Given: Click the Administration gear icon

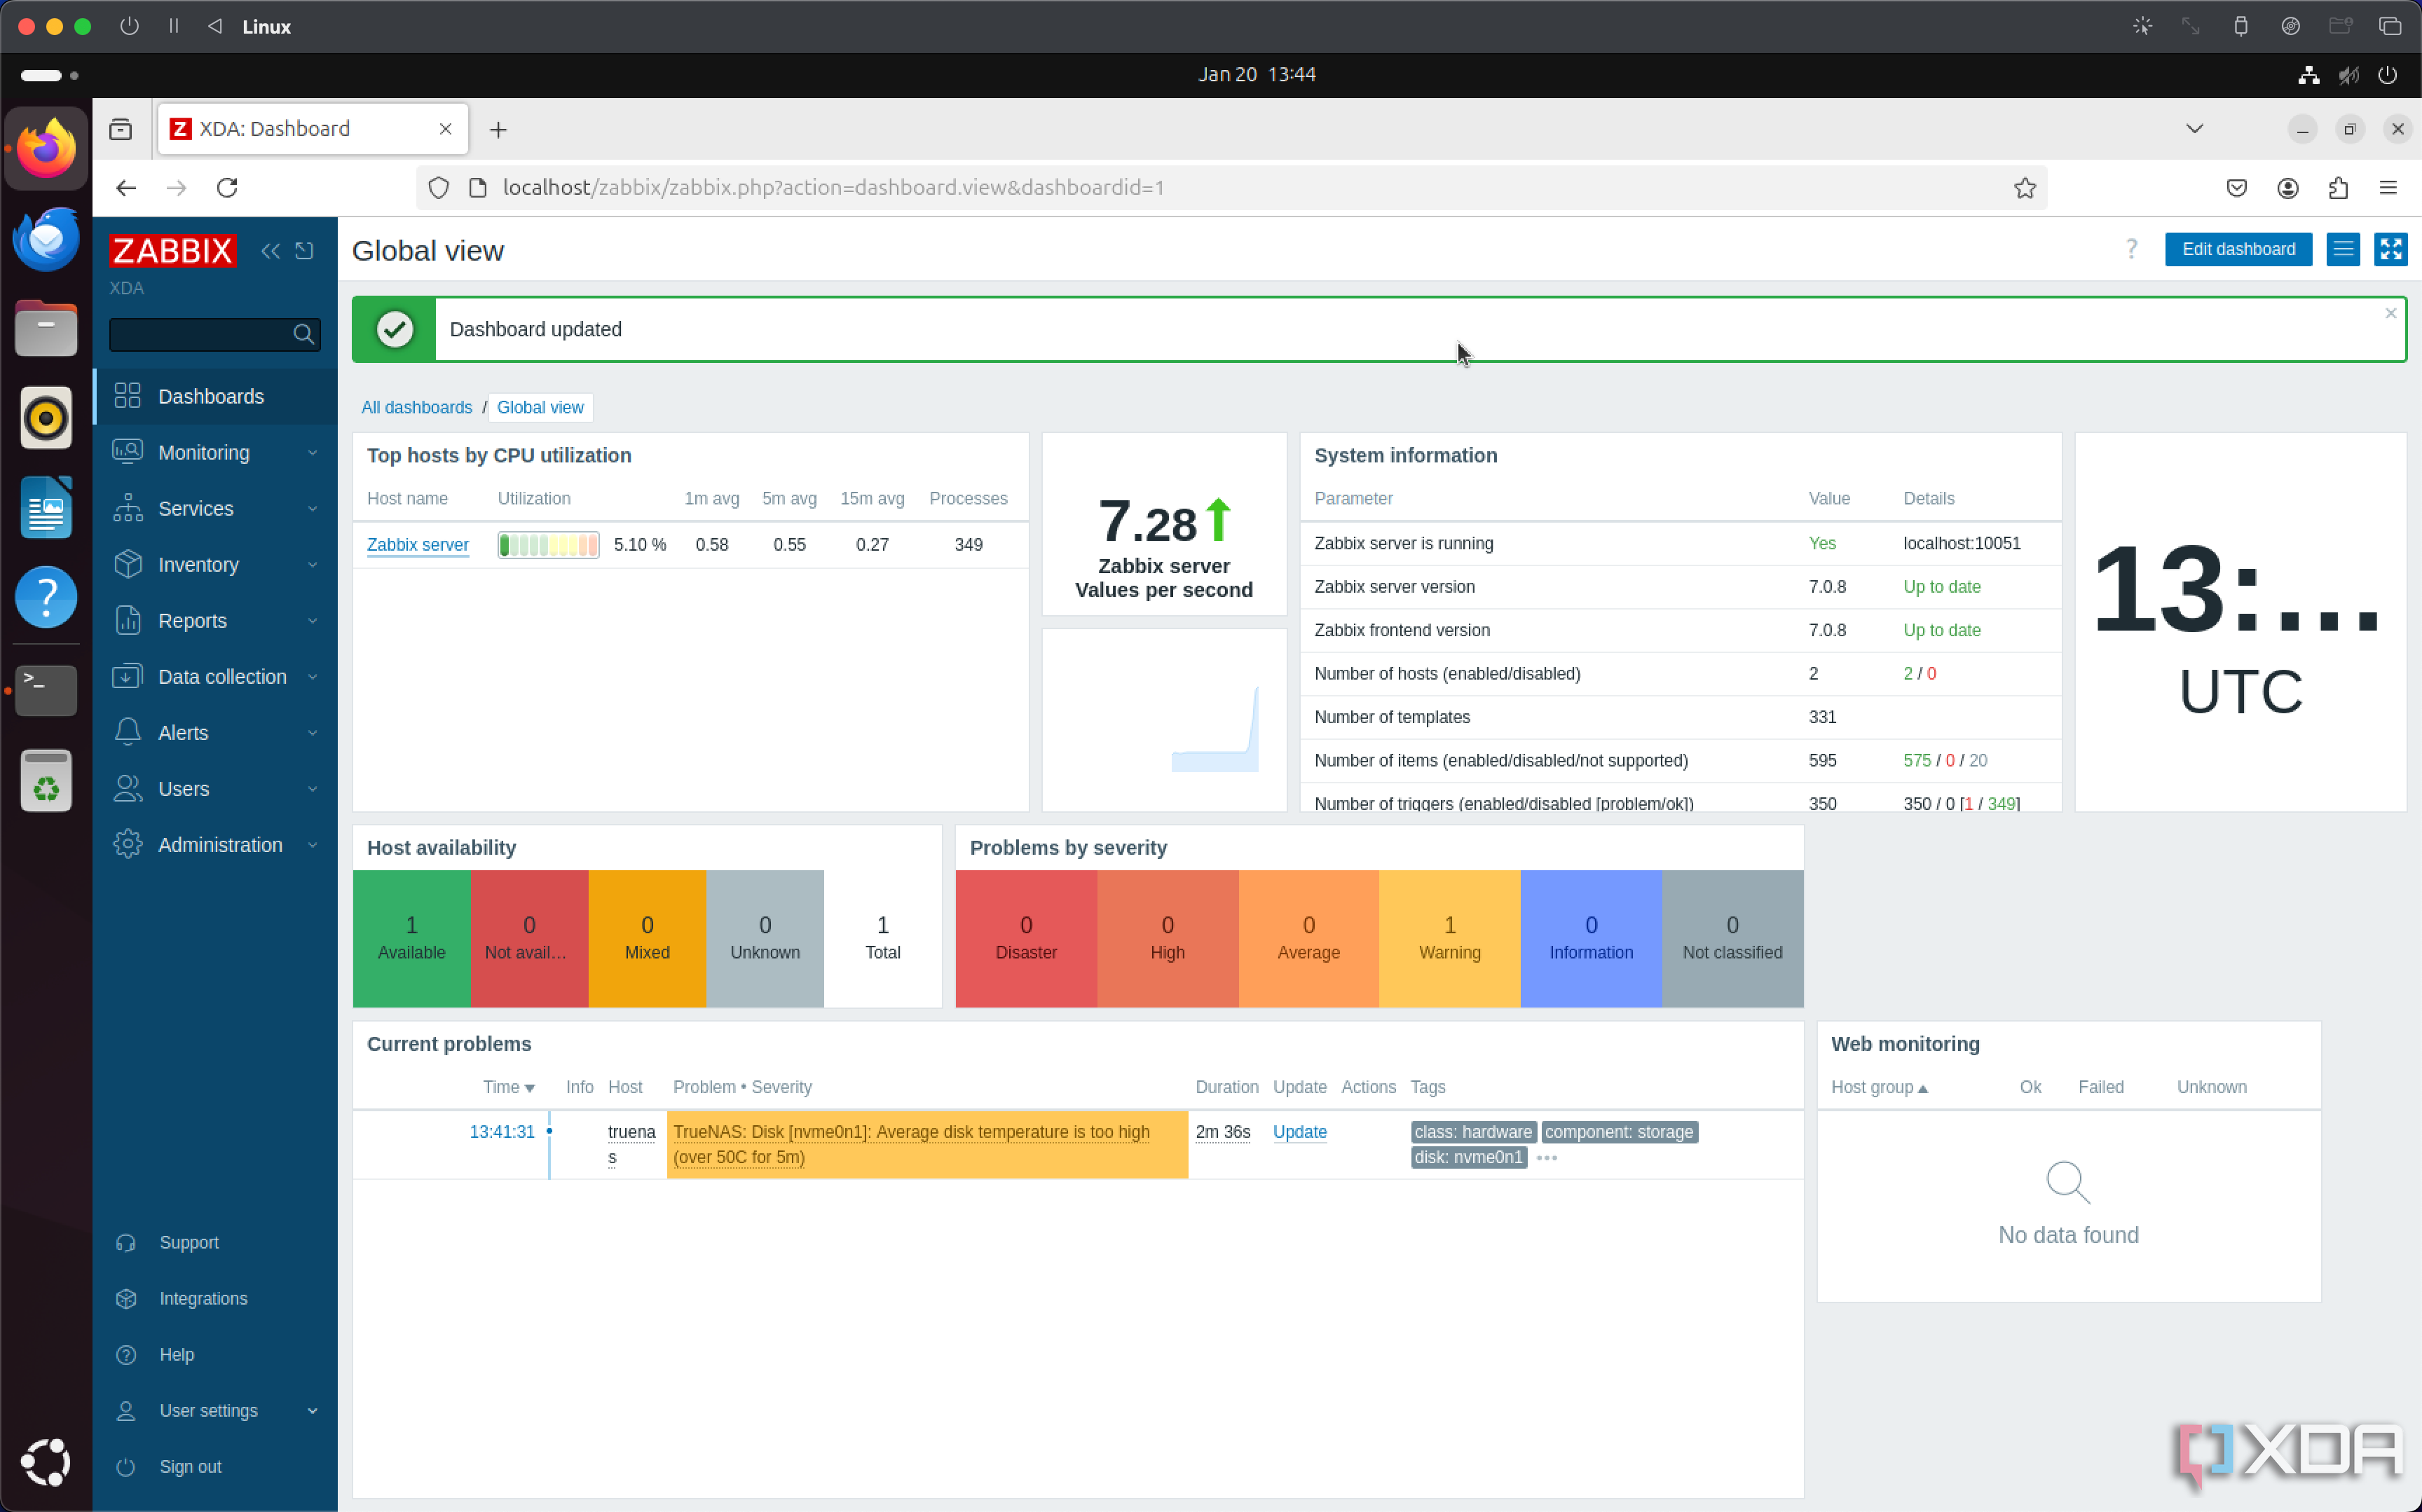Looking at the screenshot, I should coord(127,844).
